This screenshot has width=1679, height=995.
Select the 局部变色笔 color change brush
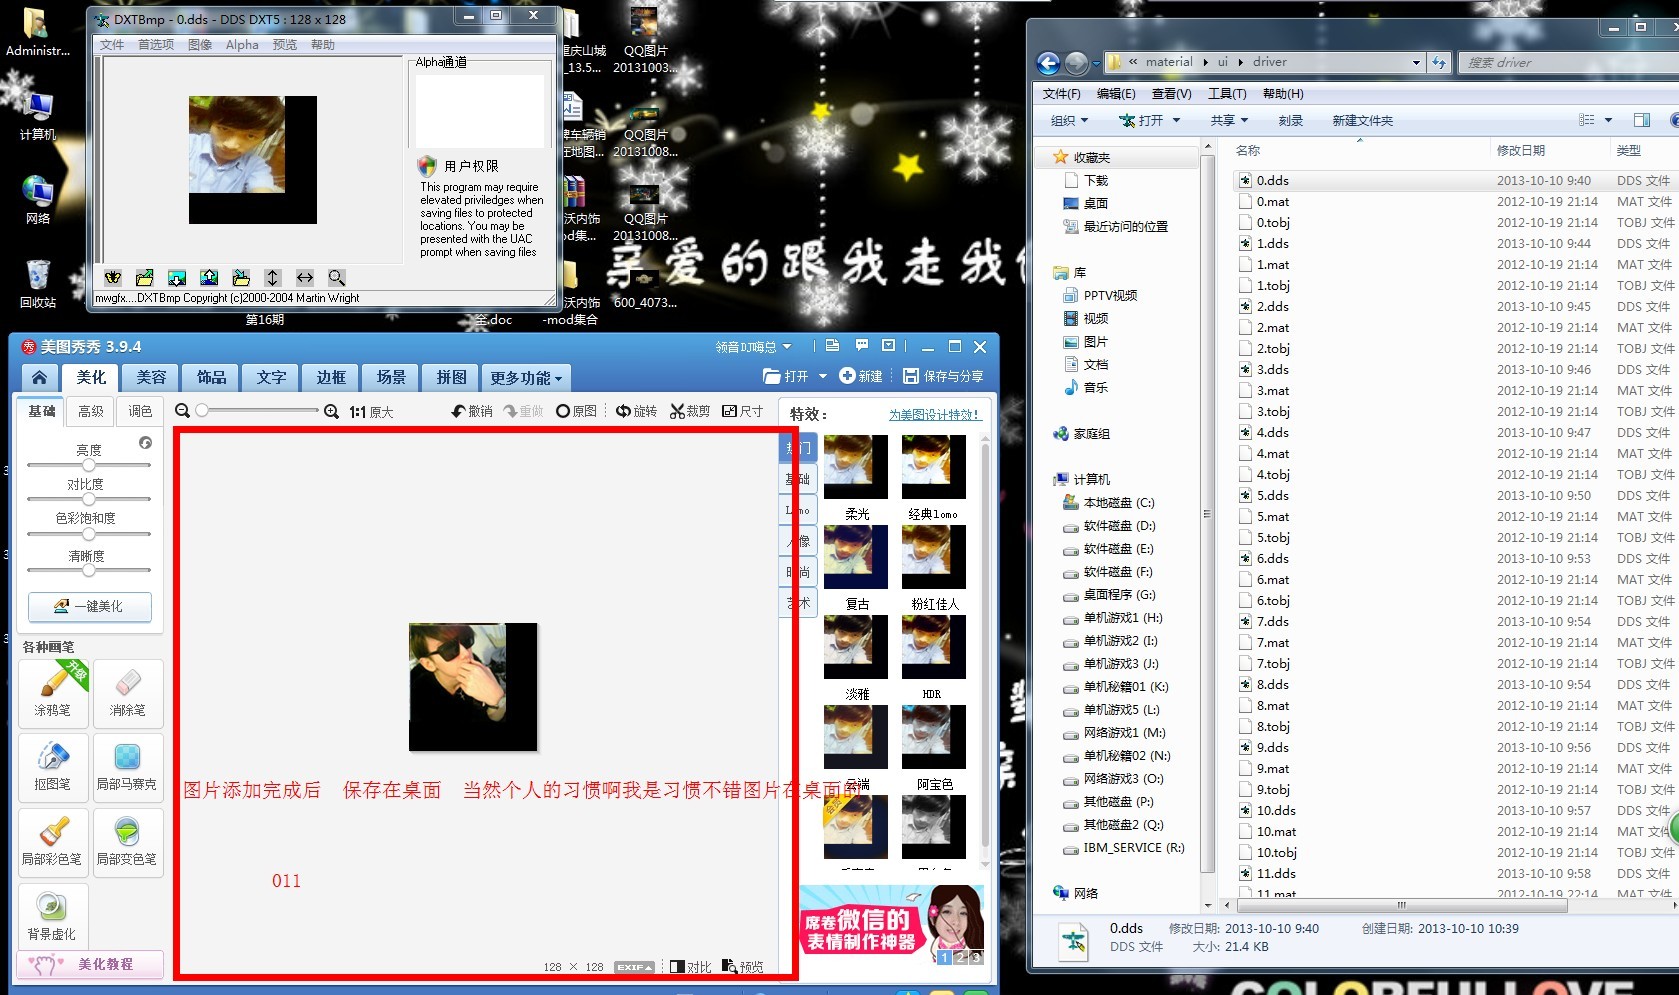[x=127, y=842]
